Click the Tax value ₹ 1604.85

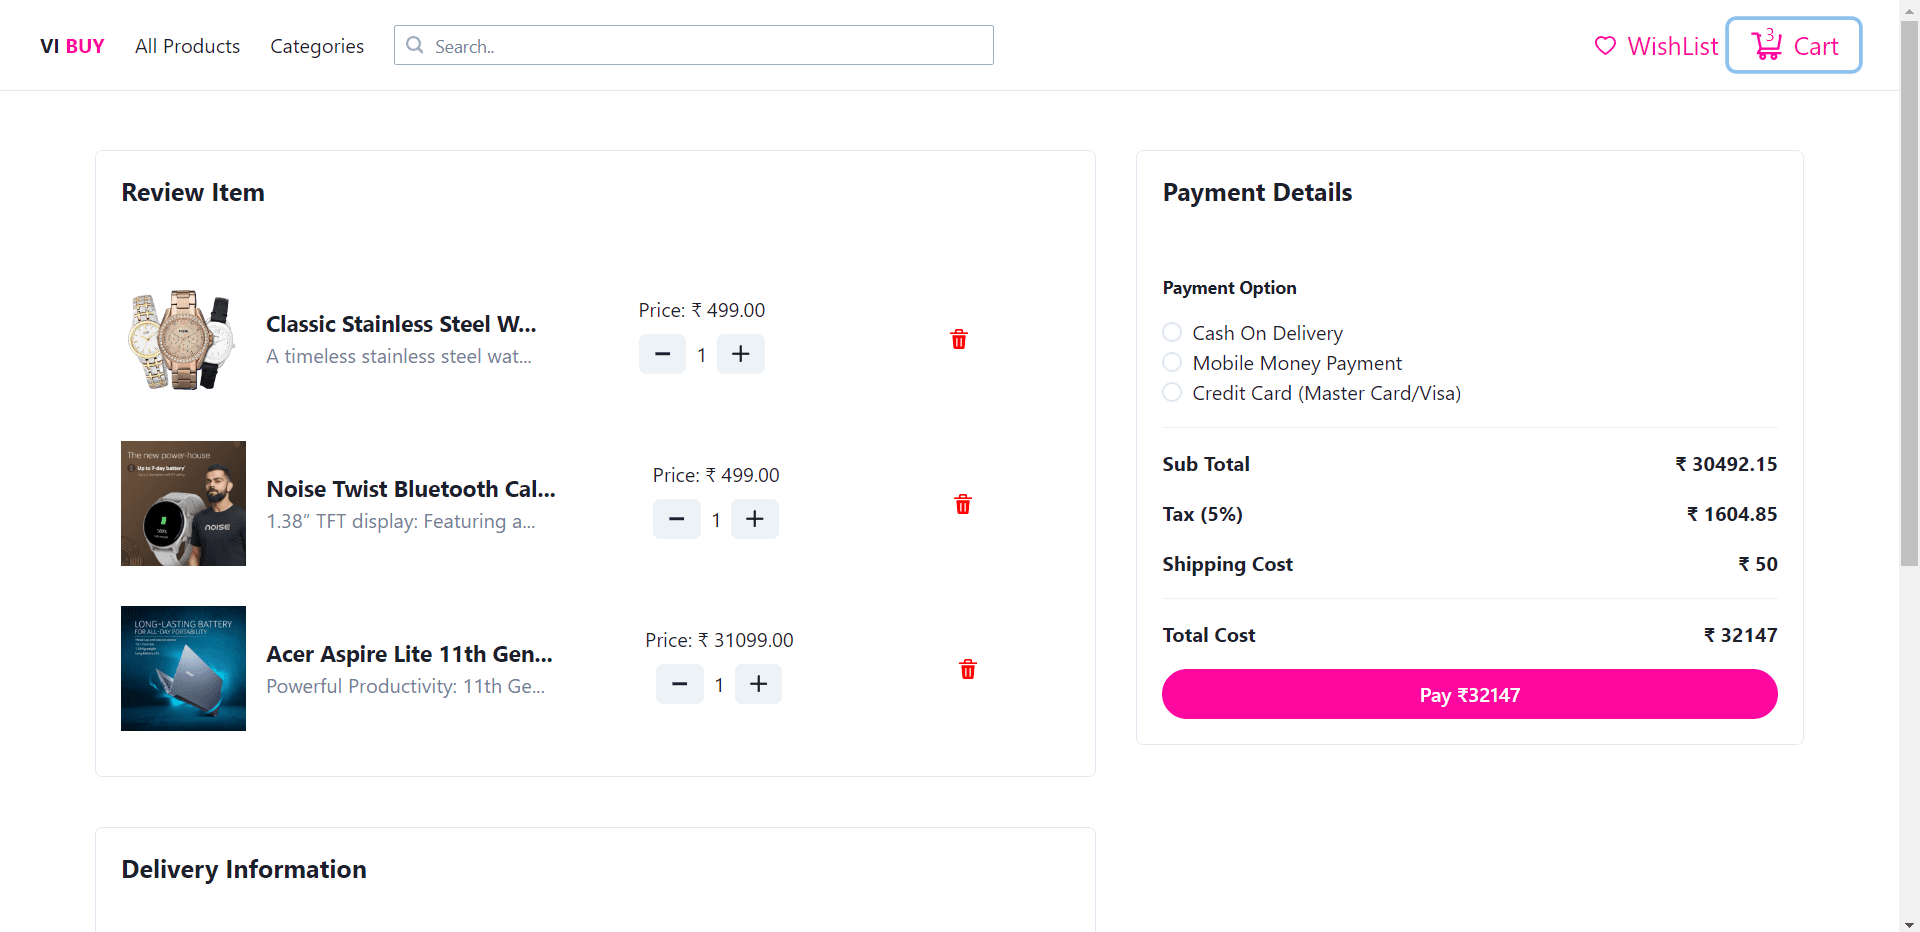click(1732, 514)
